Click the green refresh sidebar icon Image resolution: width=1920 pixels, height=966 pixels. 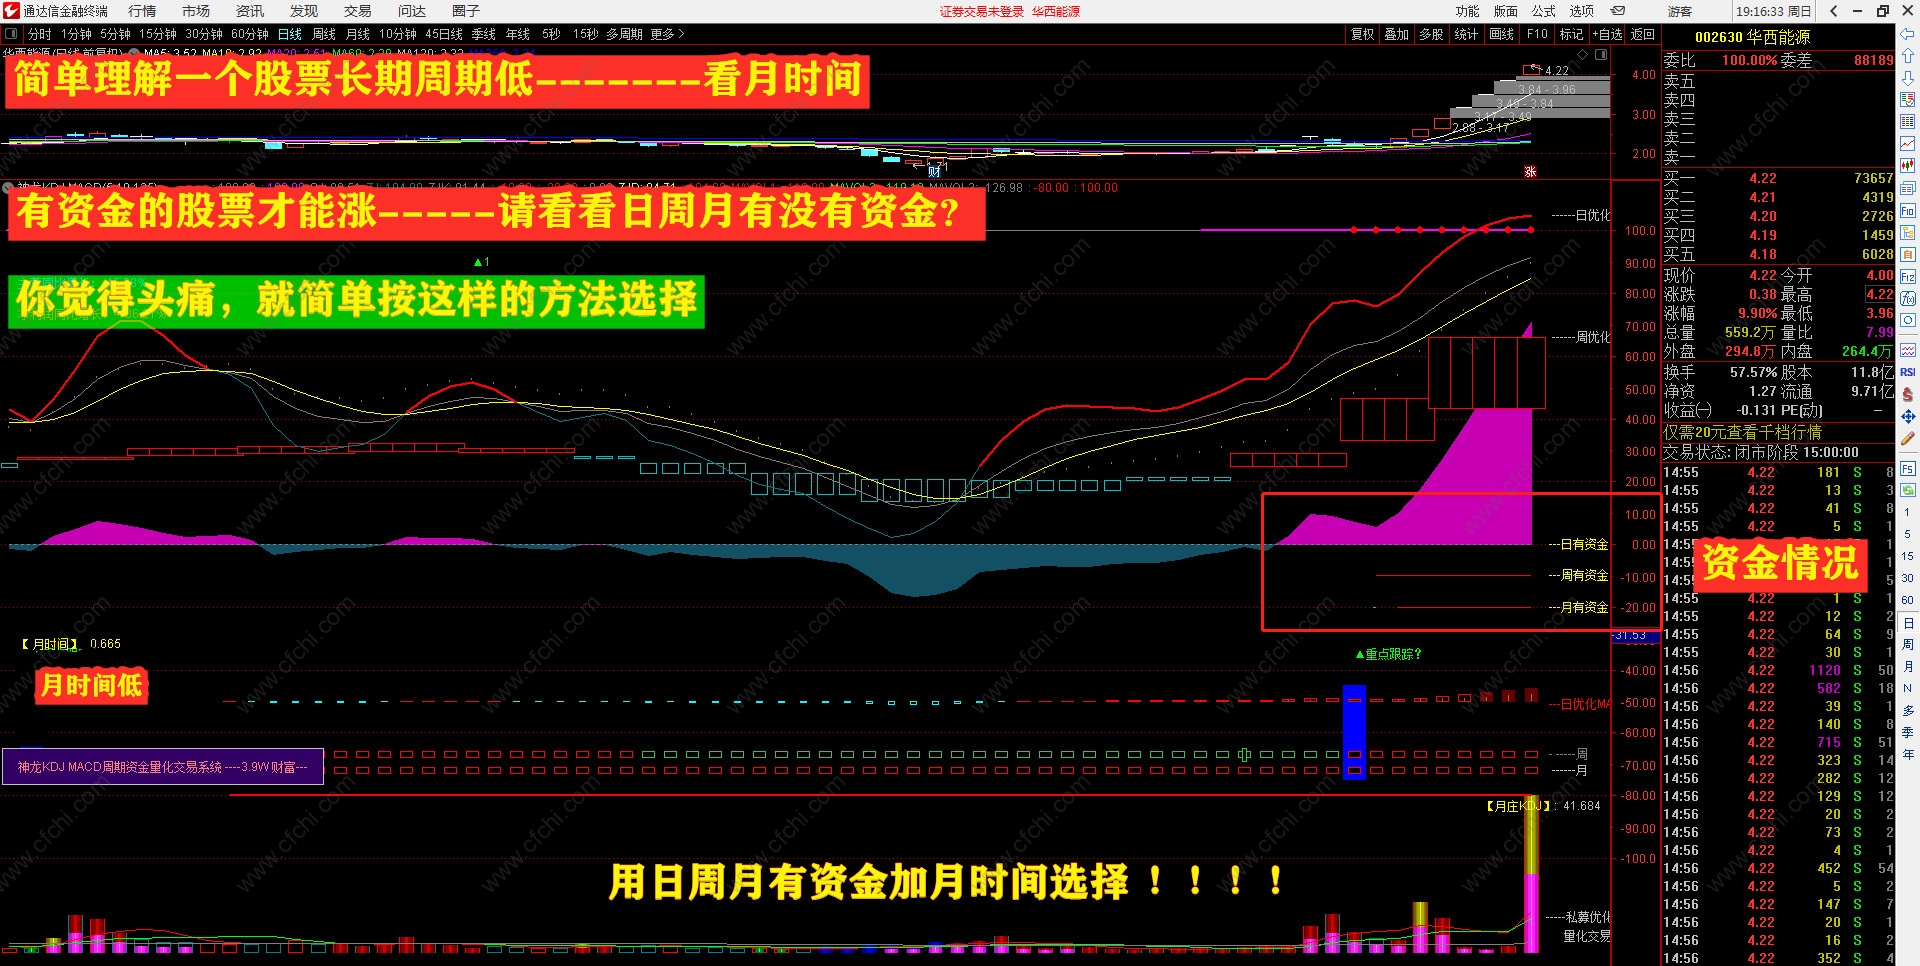click(x=1908, y=491)
